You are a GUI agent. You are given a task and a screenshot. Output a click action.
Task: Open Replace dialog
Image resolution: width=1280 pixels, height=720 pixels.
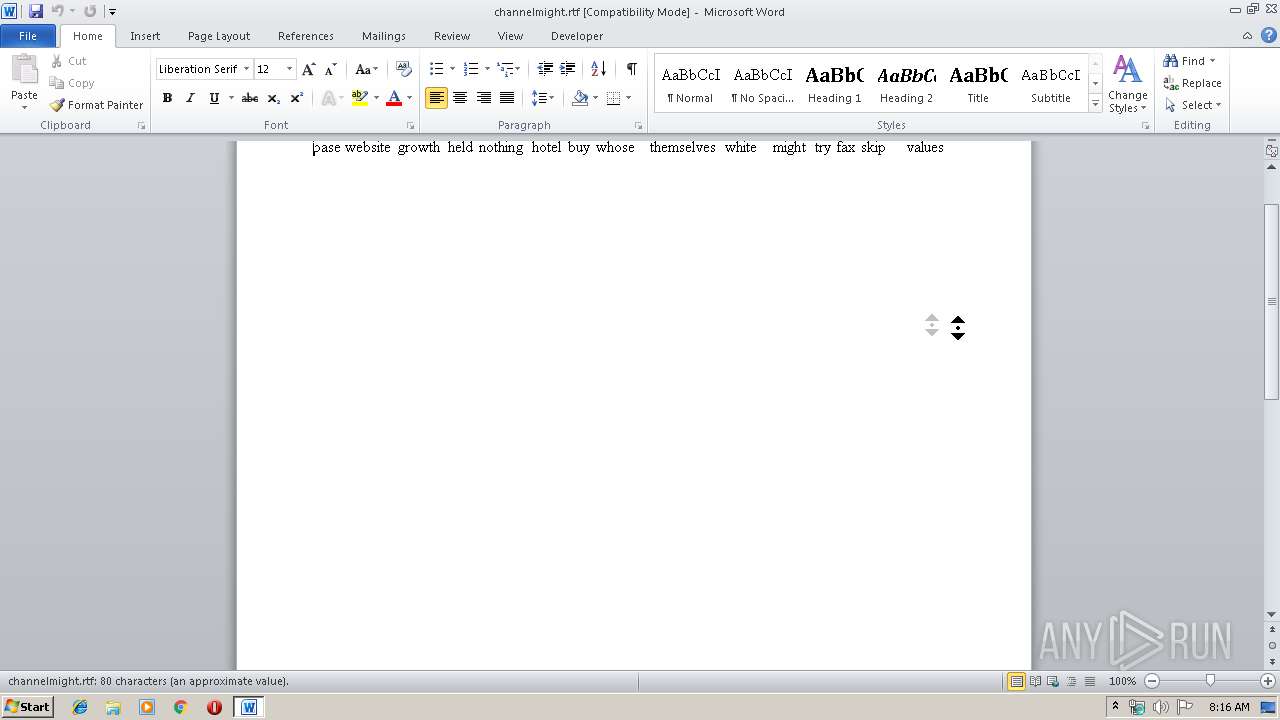pos(1192,83)
